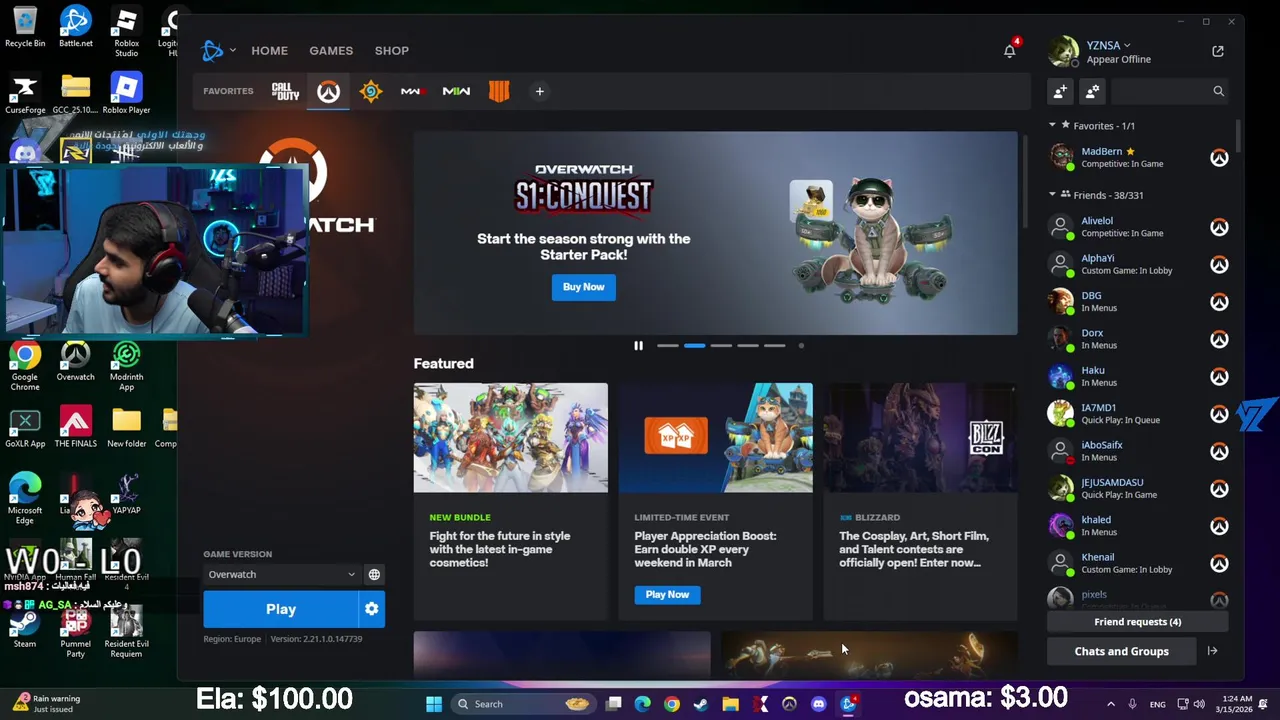Collapse the Favorites friends group

[x=1052, y=125]
